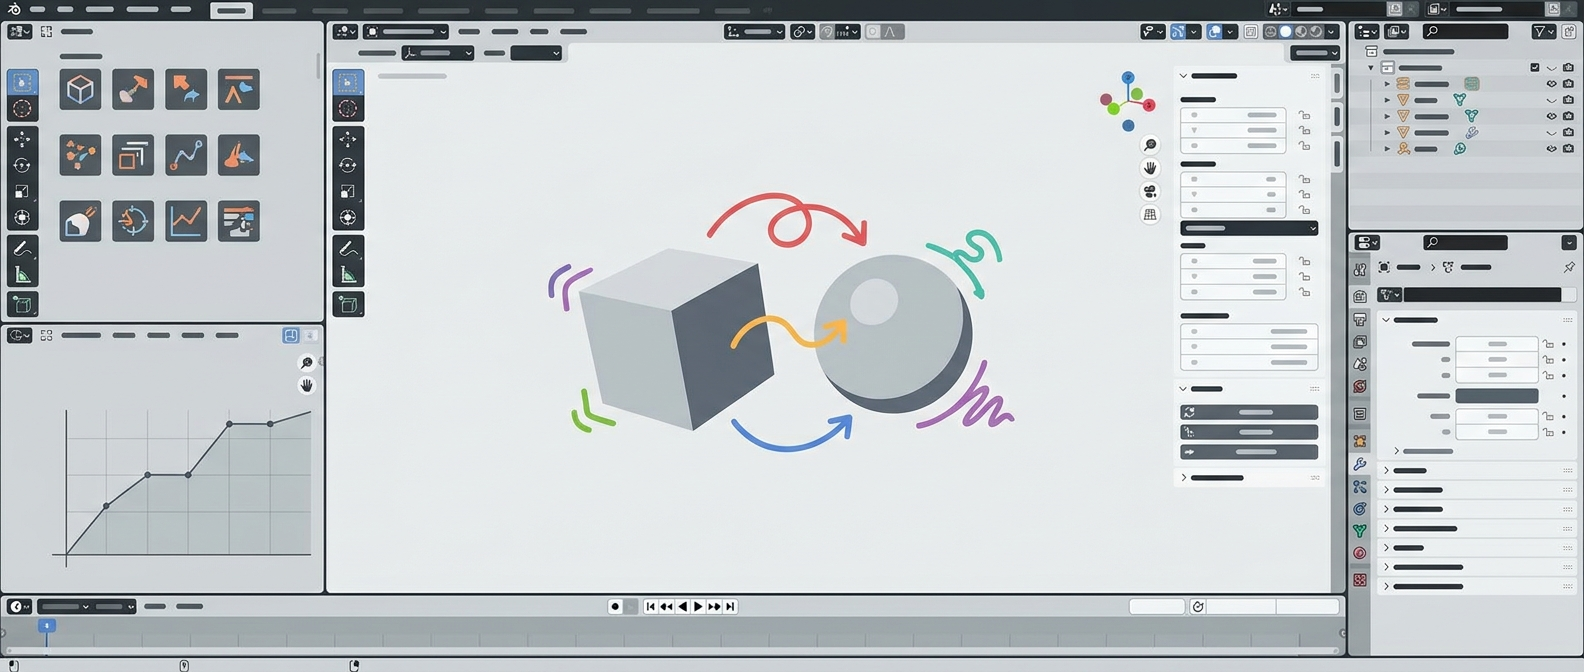Switch perspective with the grid icon in the viewport

point(1150,214)
